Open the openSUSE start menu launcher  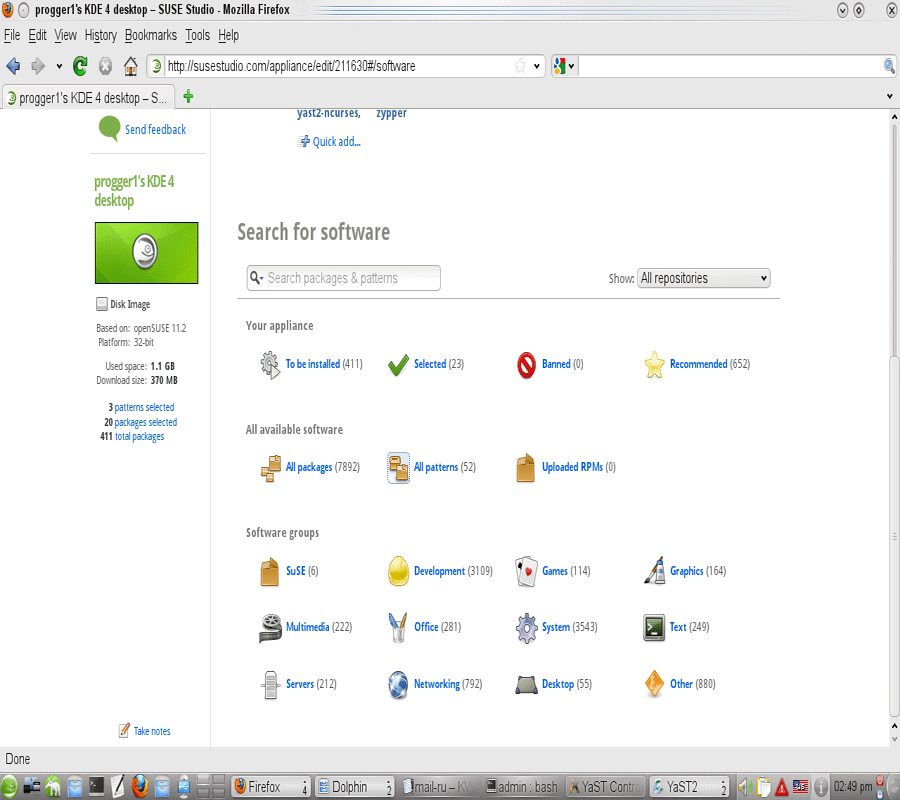coord(9,787)
